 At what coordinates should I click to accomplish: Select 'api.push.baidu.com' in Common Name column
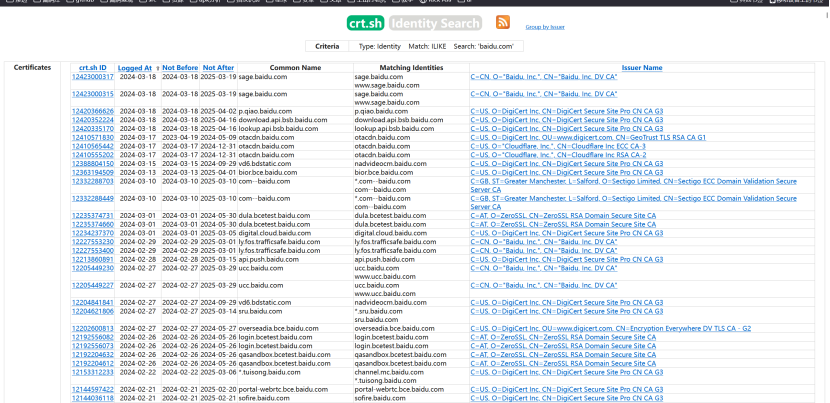click(x=269, y=259)
